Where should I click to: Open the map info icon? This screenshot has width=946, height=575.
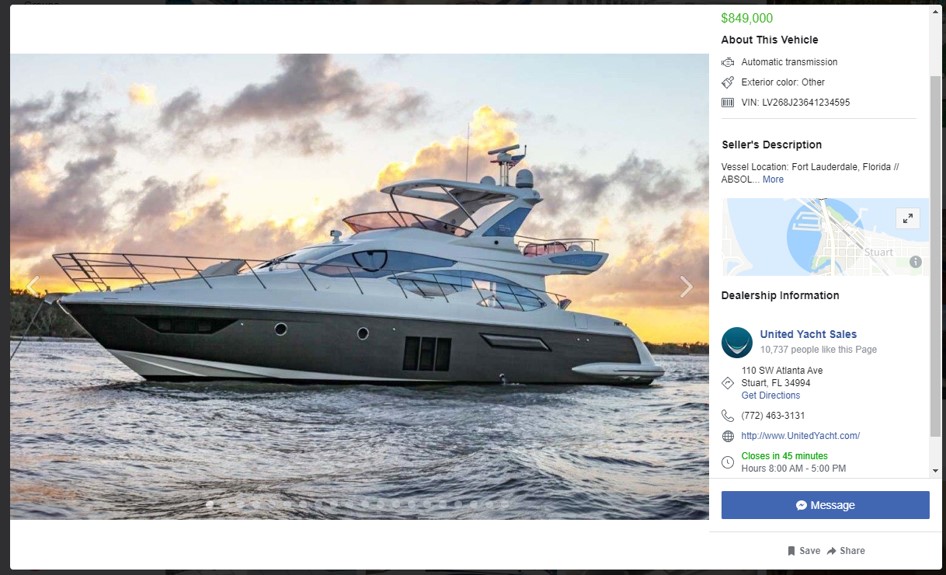coord(915,262)
